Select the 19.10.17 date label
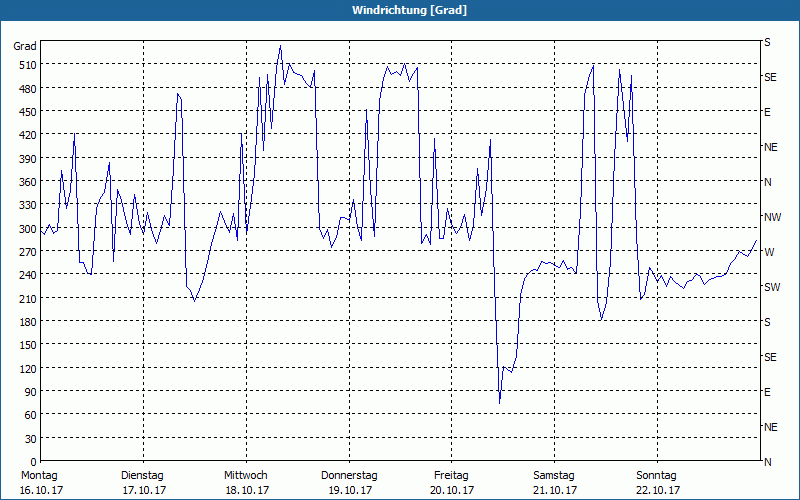Viewport: 800px width, 500px height. (350, 490)
